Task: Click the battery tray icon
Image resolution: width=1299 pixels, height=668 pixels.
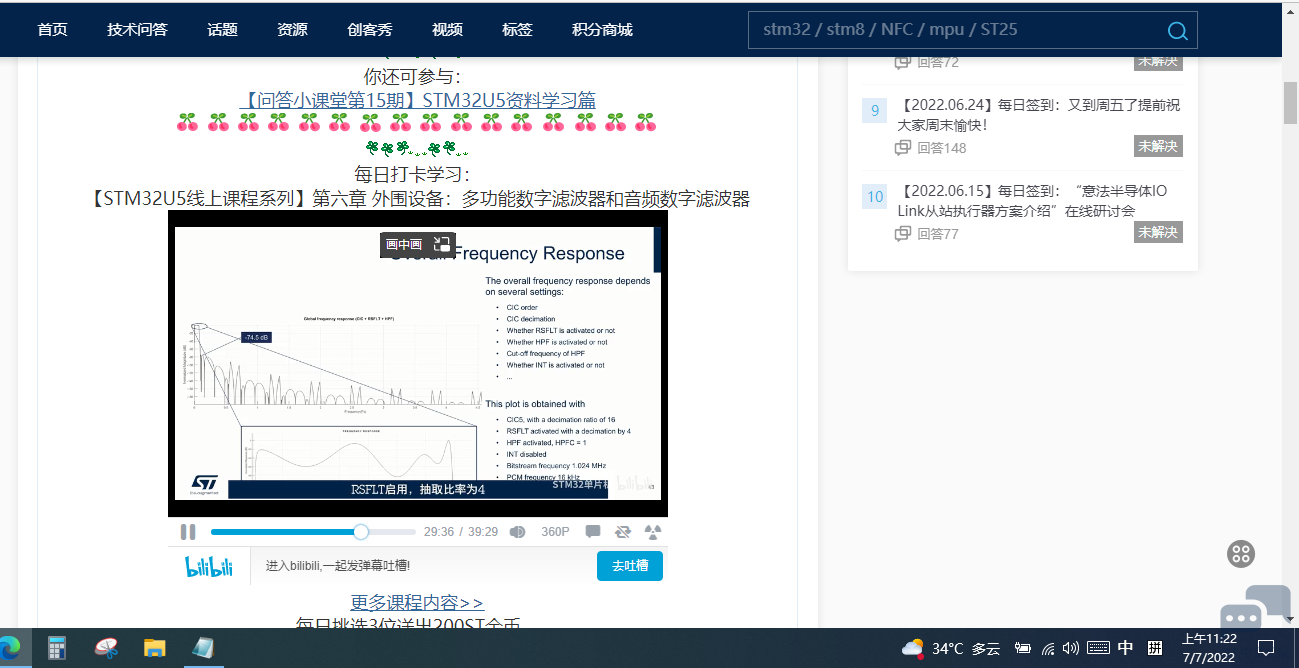Action: 1022,648
